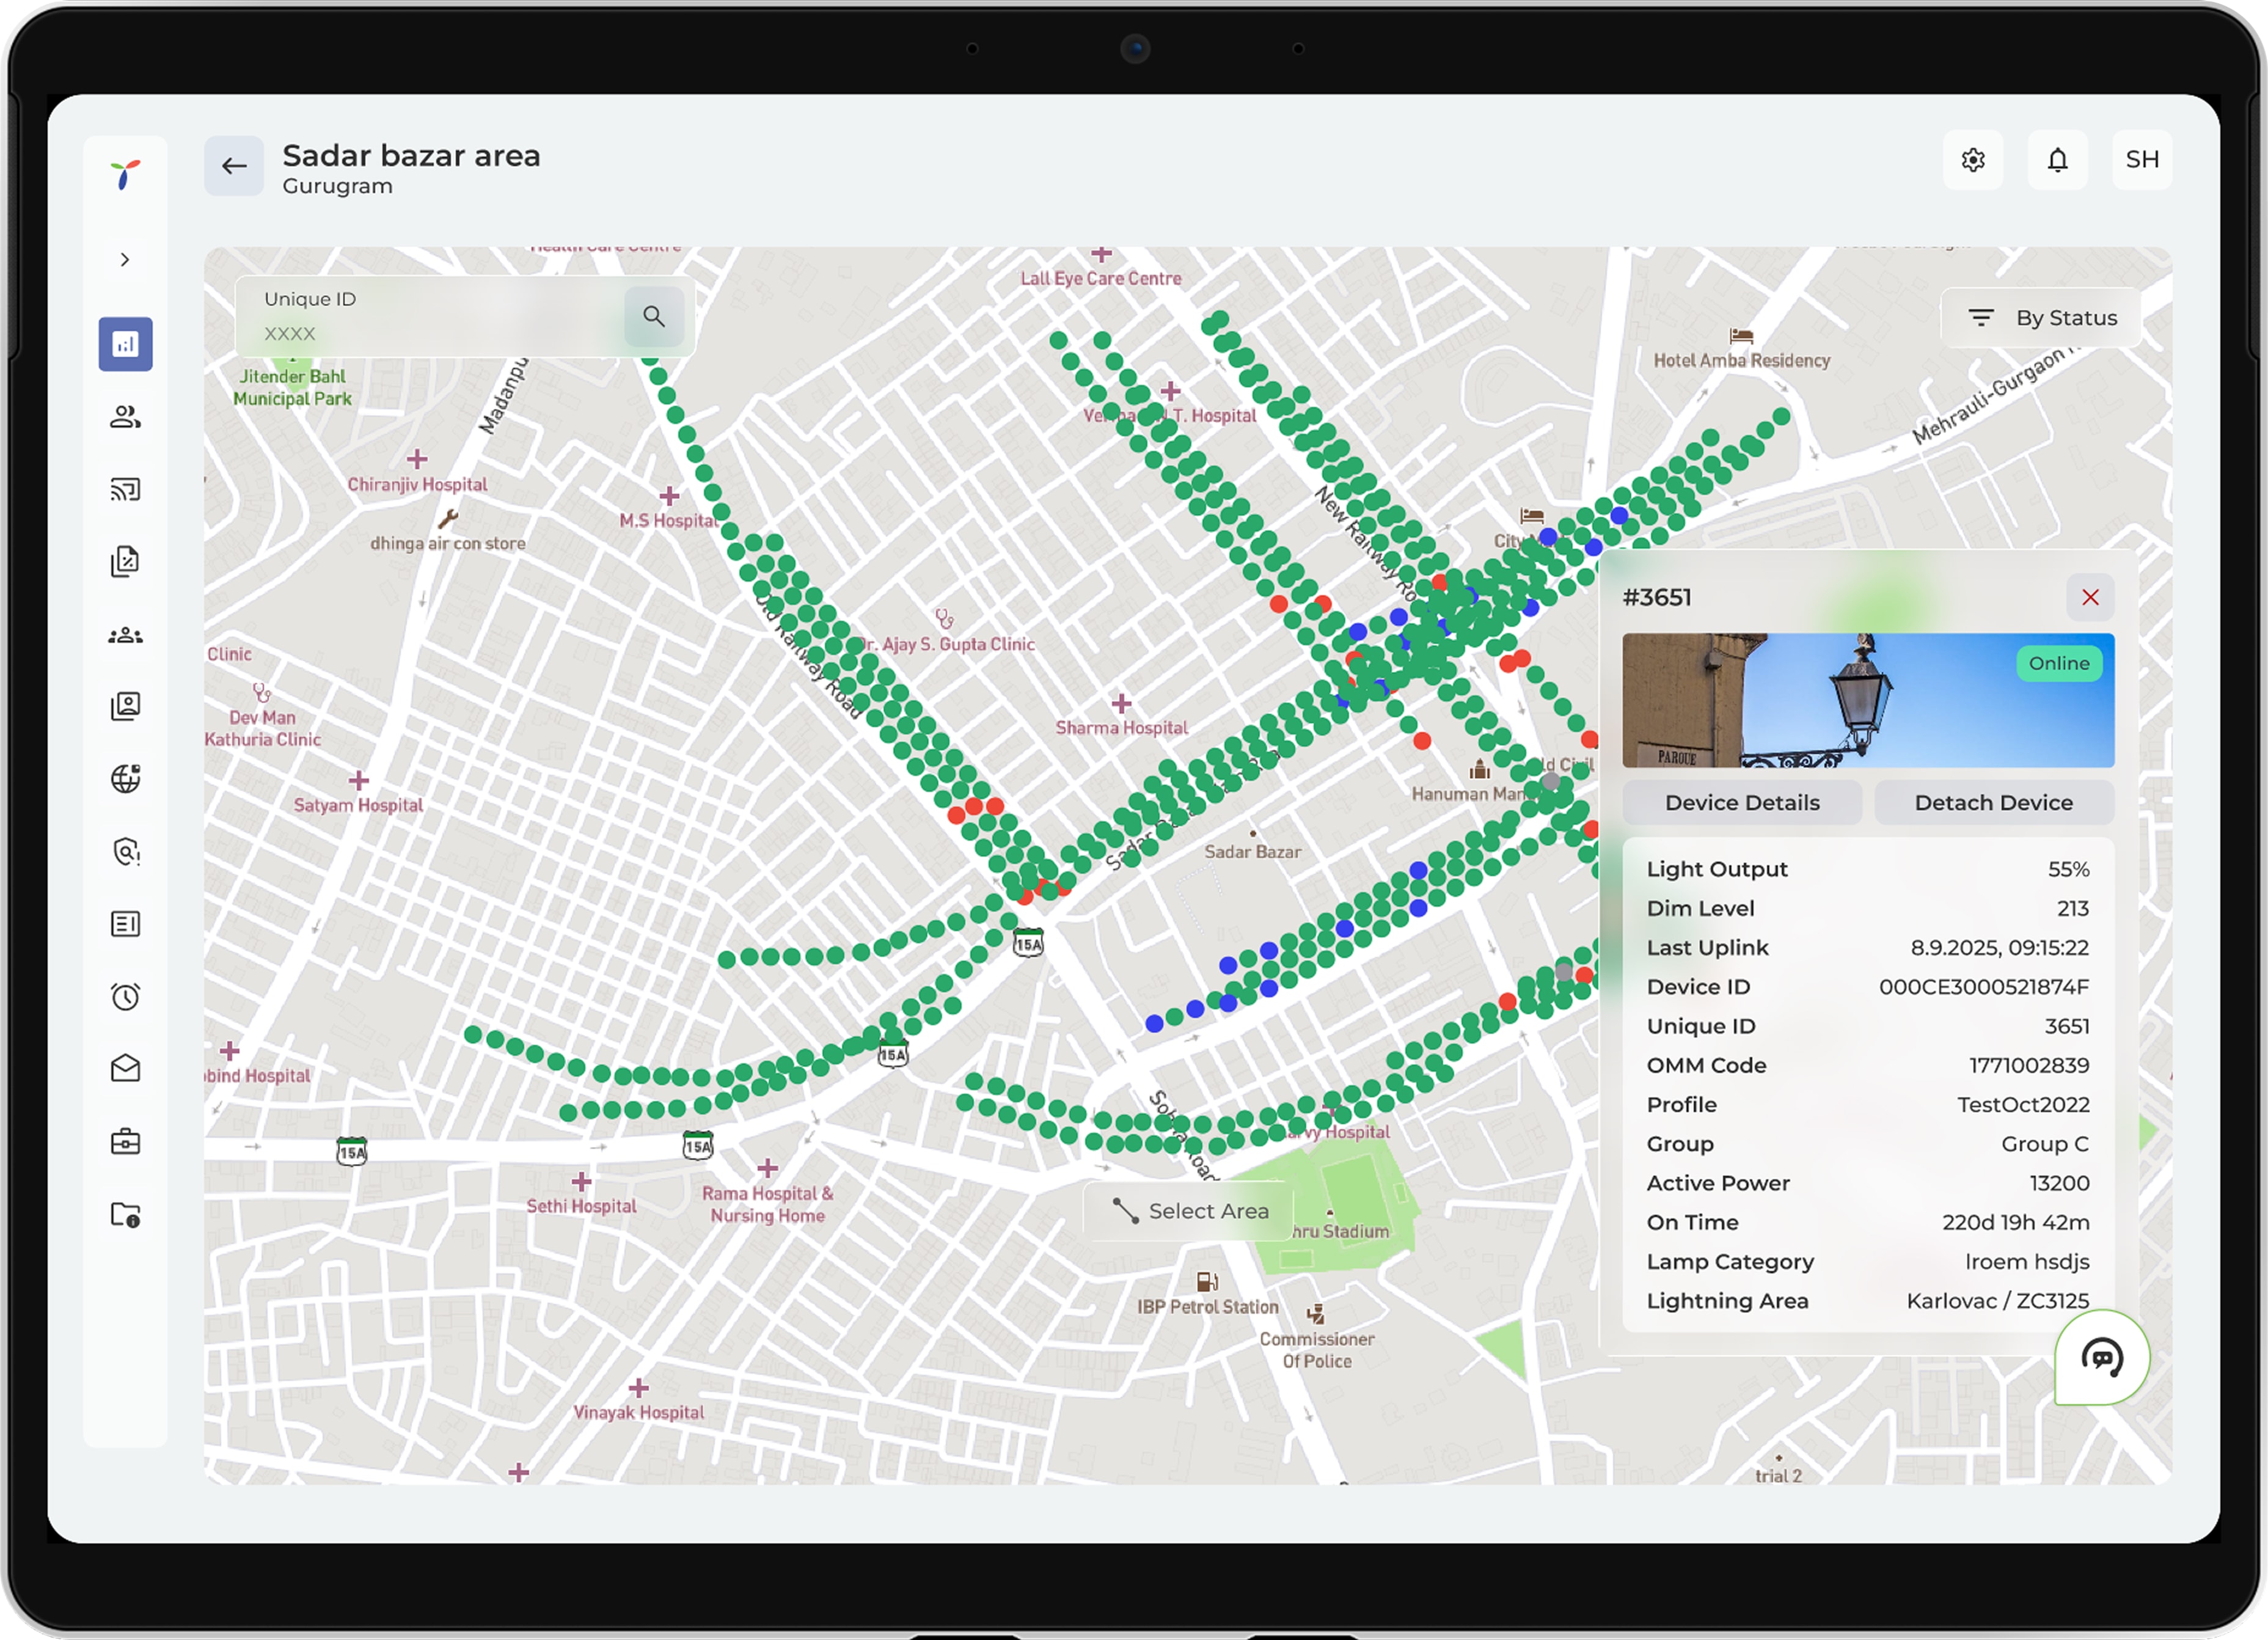Click the globe icon in sidebar
2268x1640 pixels.
click(x=125, y=779)
